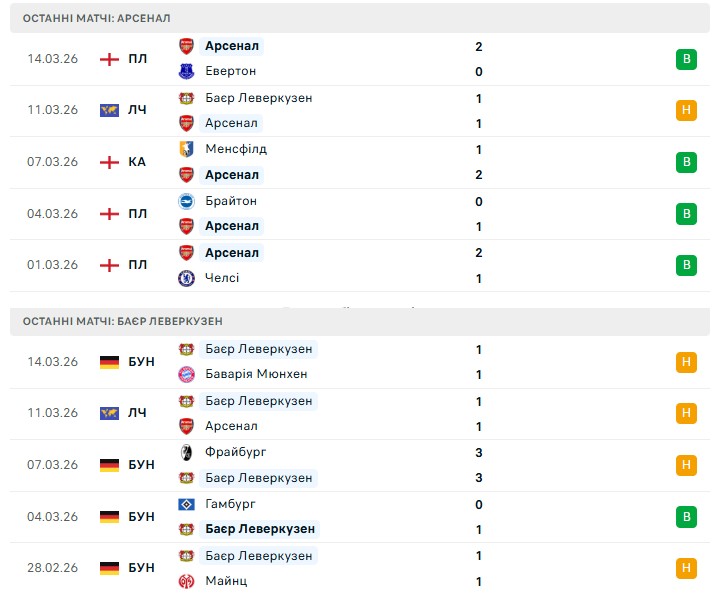Click orange Н badge on the Mainz match row

(x=686, y=568)
